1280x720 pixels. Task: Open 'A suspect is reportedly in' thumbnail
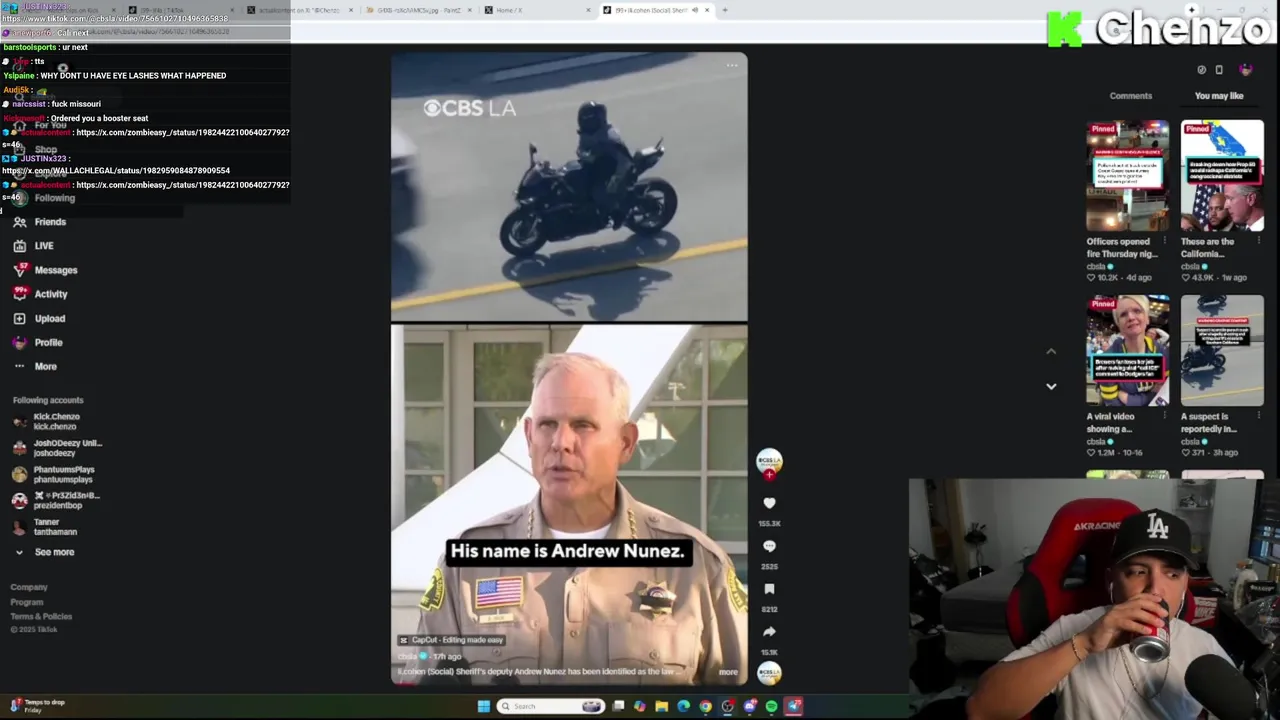tap(1222, 351)
